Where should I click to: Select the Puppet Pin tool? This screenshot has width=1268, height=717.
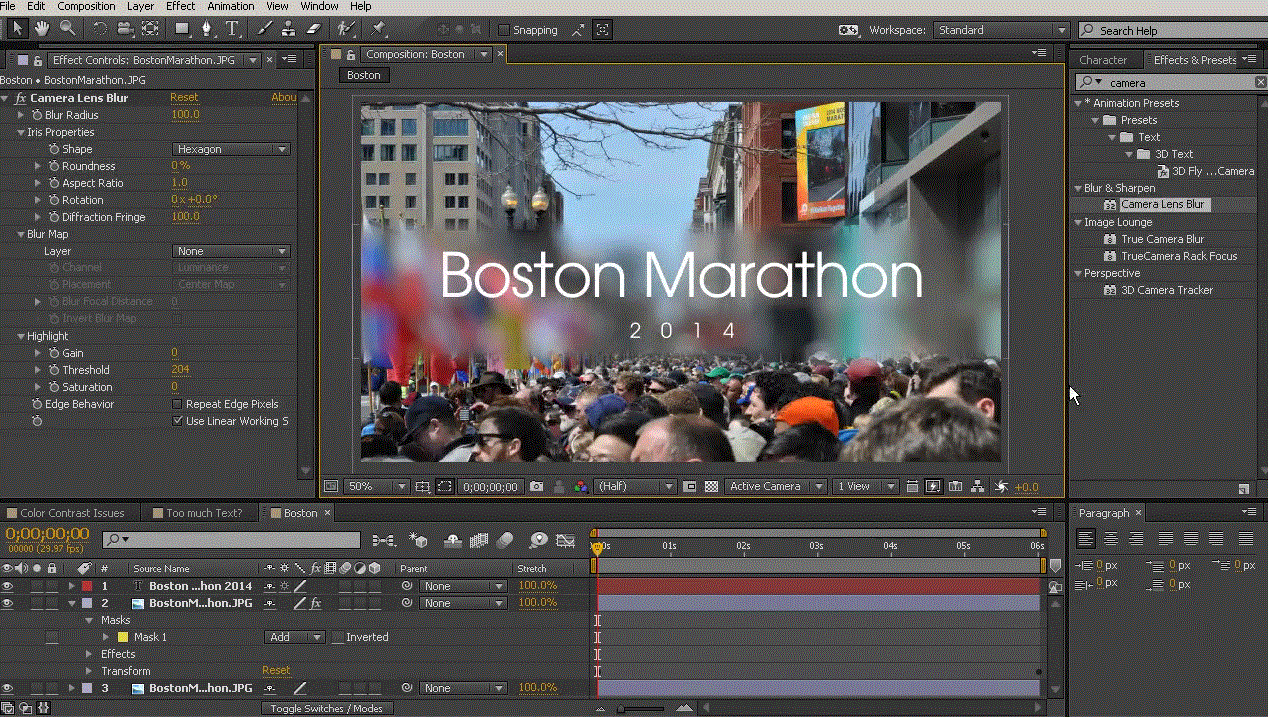coord(379,29)
